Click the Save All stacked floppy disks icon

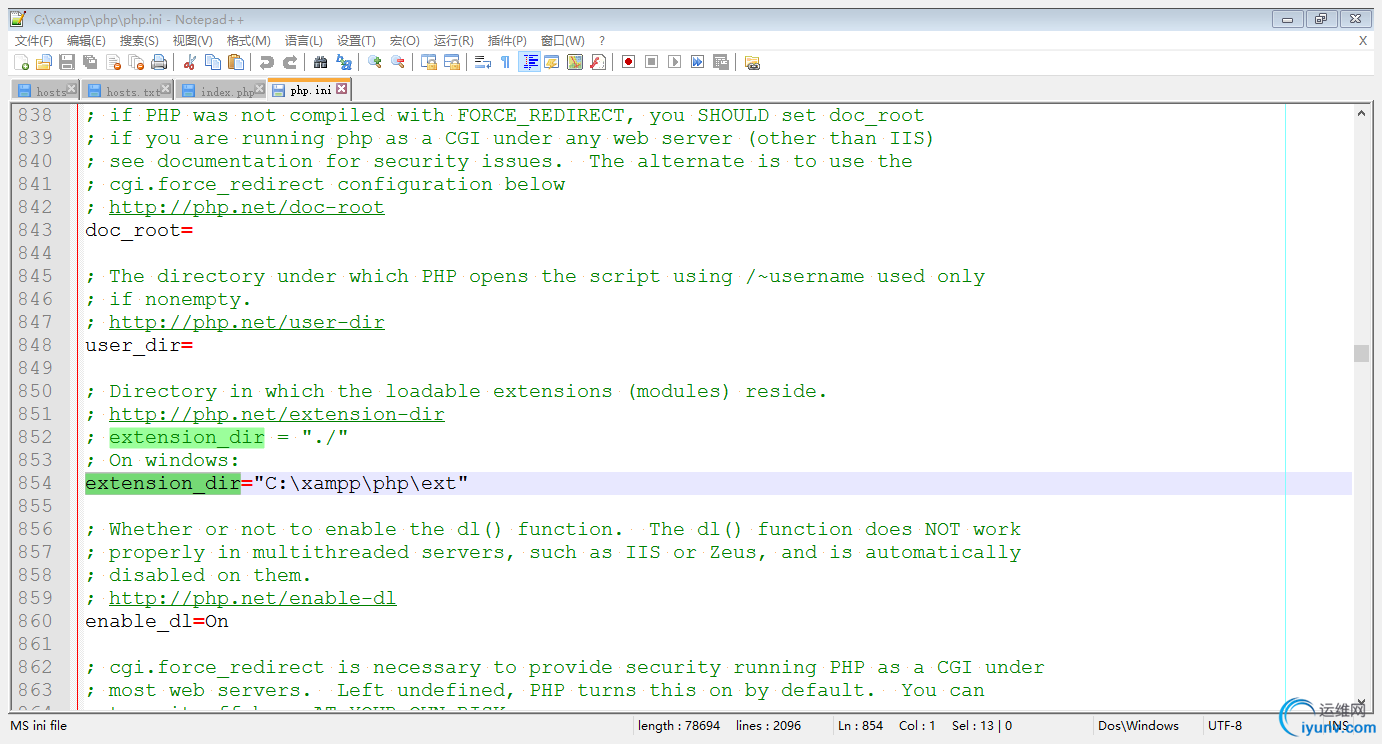pyautogui.click(x=90, y=62)
